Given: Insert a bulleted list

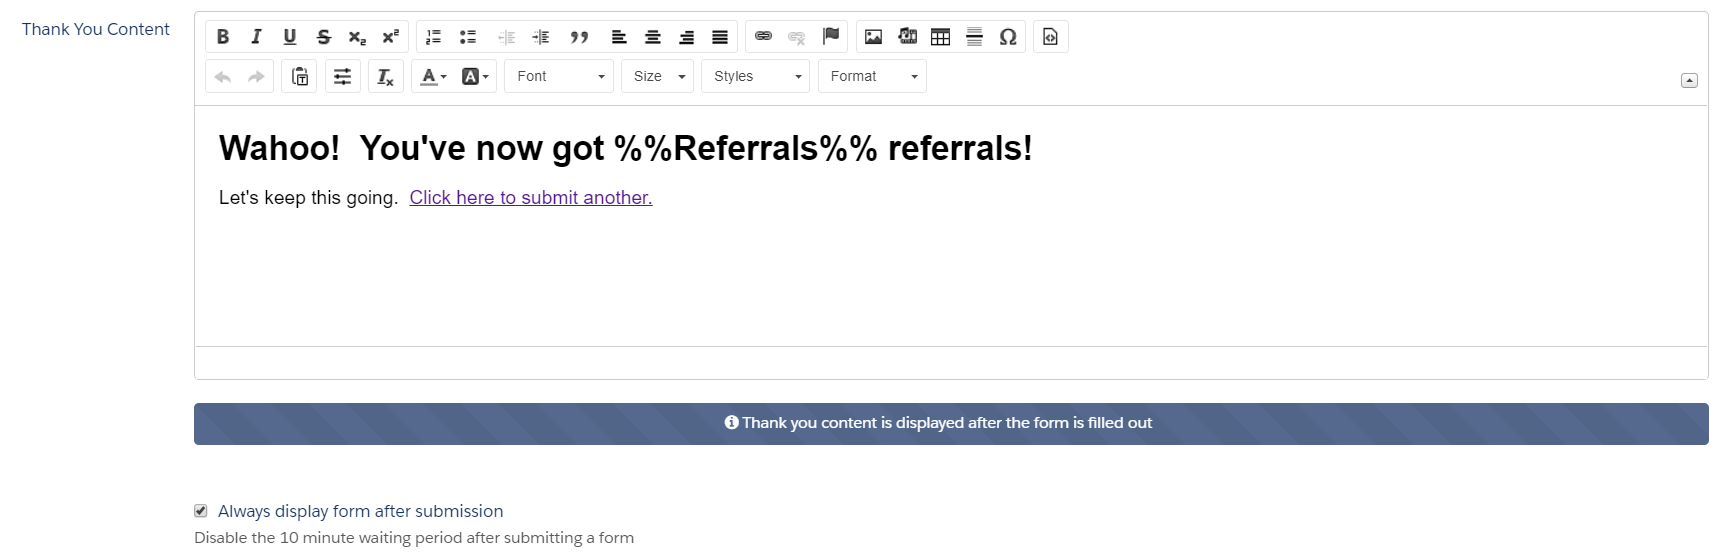Looking at the screenshot, I should point(467,37).
